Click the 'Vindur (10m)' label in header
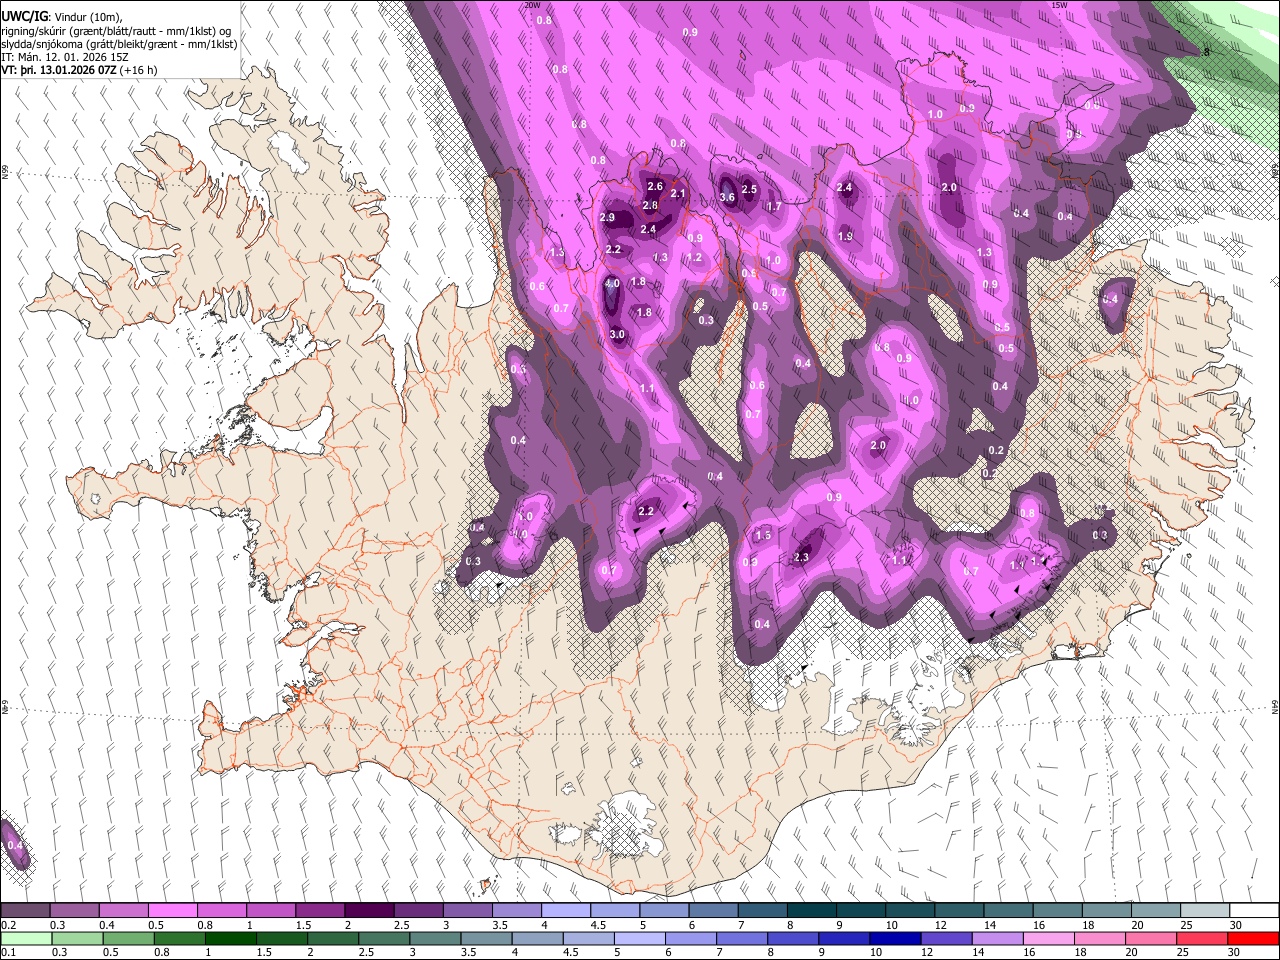 click(x=88, y=17)
